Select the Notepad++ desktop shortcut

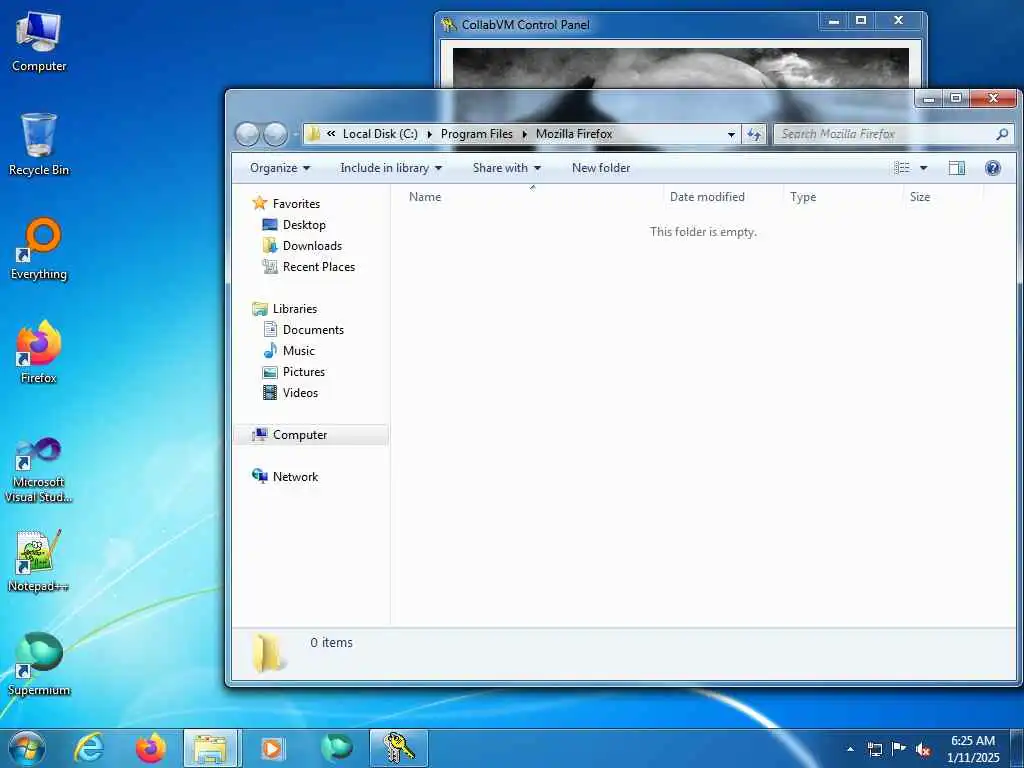pos(39,562)
